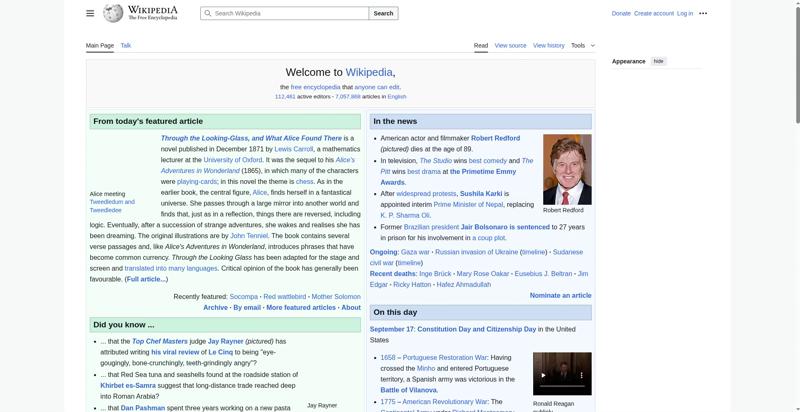Open 'More featured articles' link
The height and width of the screenshot is (412, 800).
[x=301, y=307]
